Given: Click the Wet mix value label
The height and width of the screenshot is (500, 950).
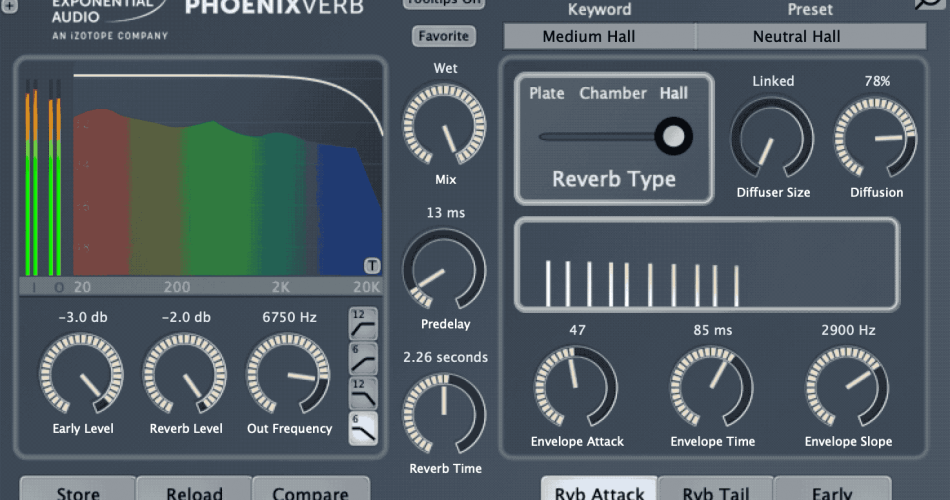Looking at the screenshot, I should (445, 68).
